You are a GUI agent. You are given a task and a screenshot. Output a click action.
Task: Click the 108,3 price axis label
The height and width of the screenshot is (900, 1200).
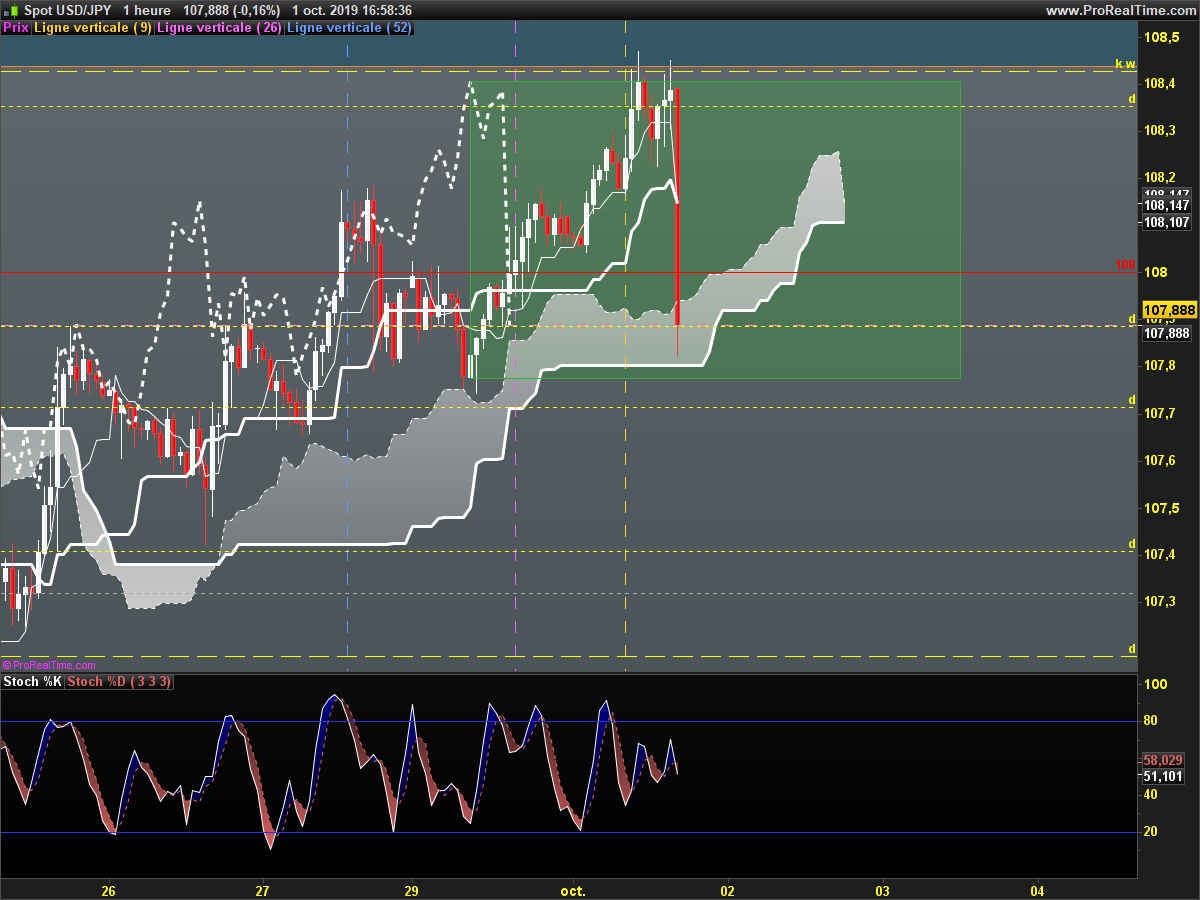click(x=1161, y=131)
